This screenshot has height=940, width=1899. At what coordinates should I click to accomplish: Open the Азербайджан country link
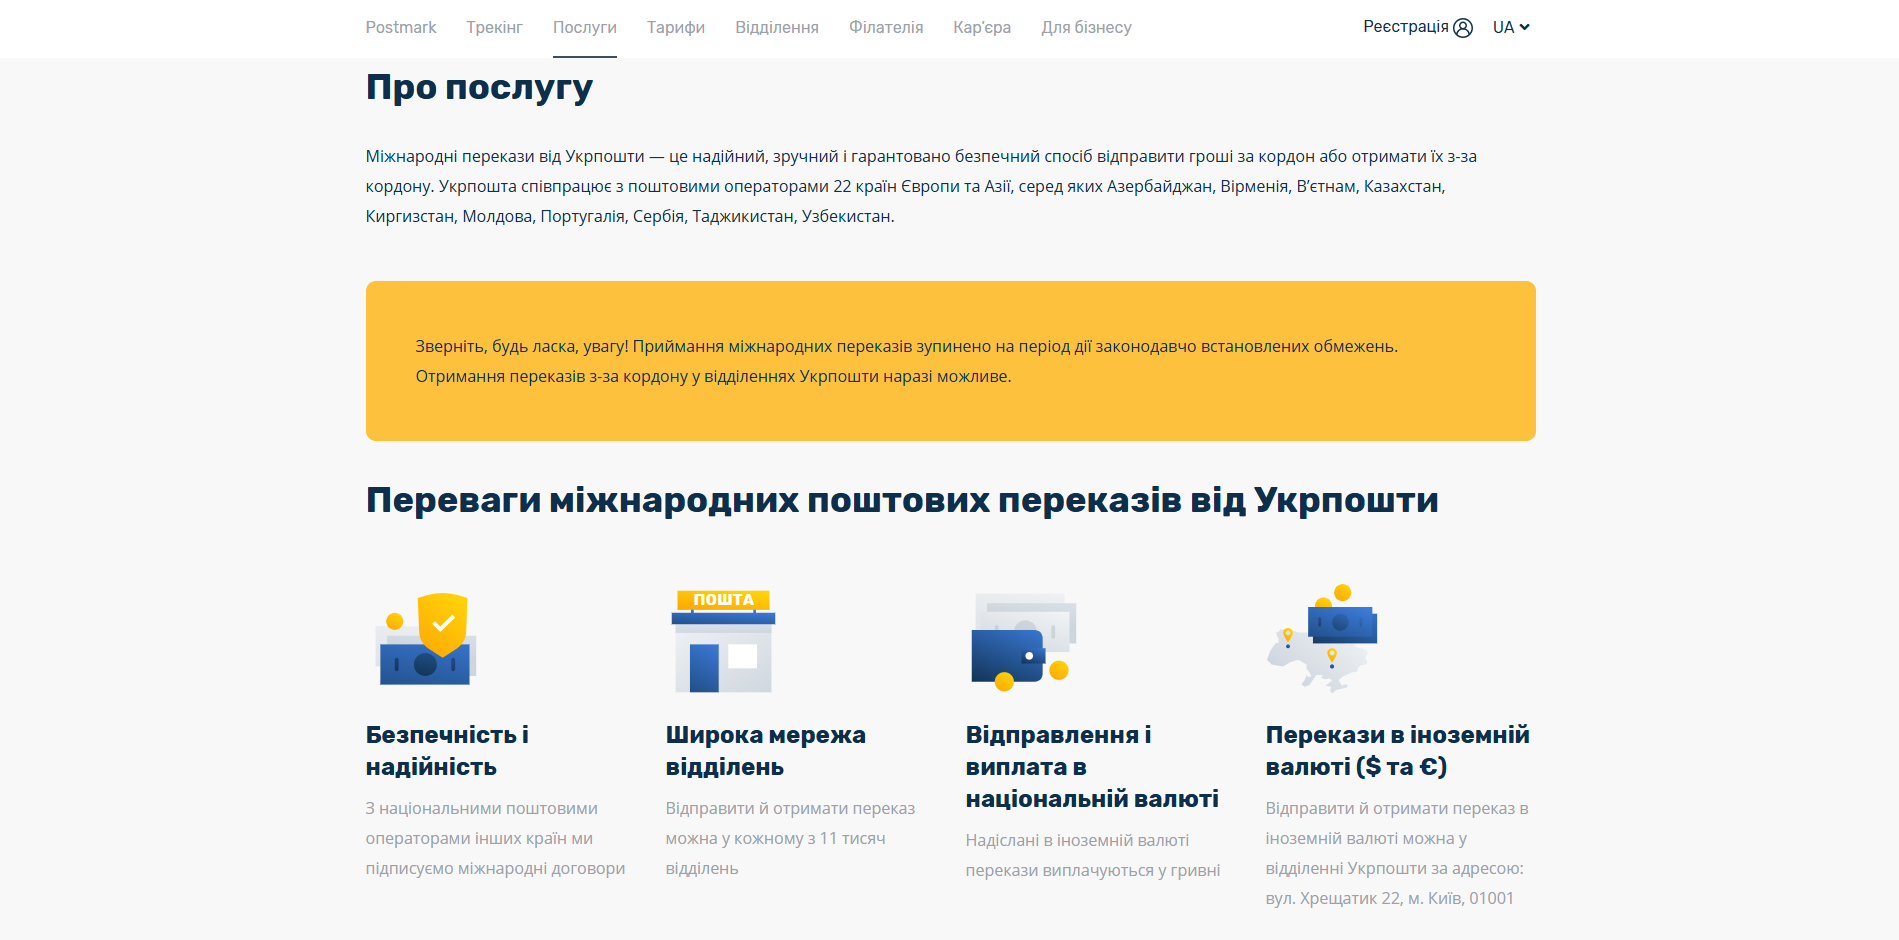point(1161,186)
